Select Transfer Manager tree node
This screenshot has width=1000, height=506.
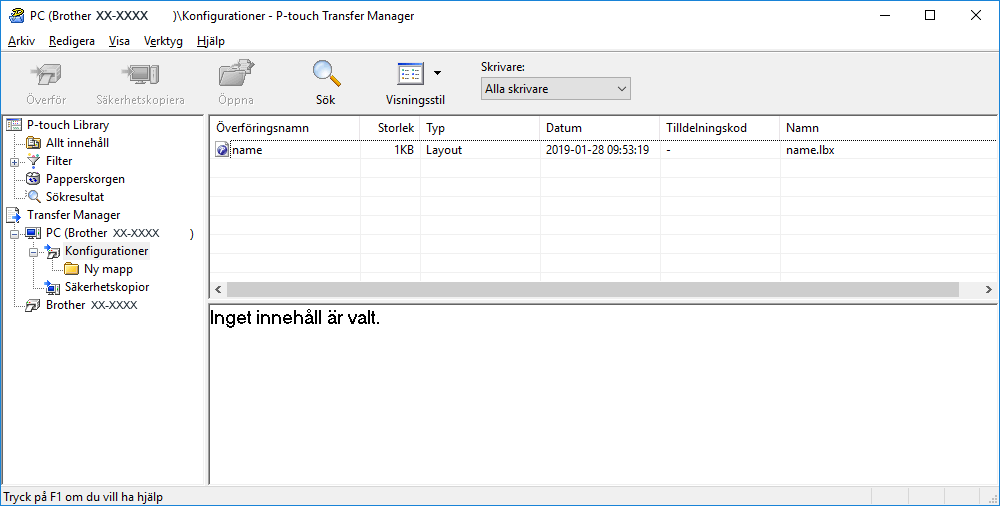(73, 215)
